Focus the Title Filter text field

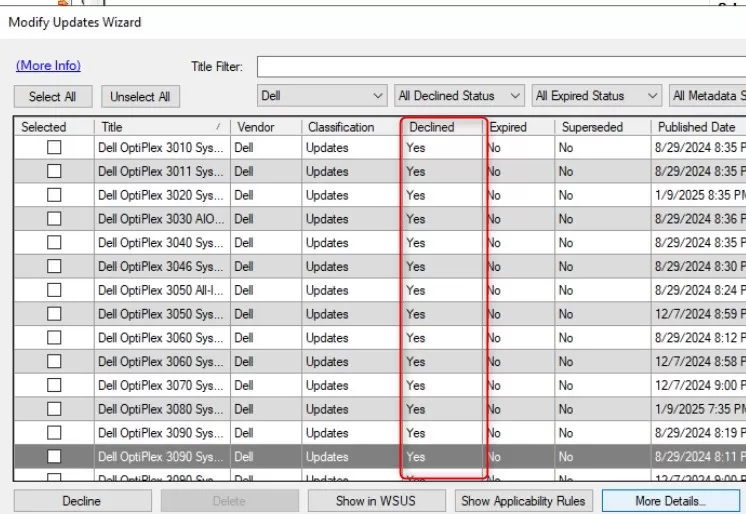pos(501,67)
